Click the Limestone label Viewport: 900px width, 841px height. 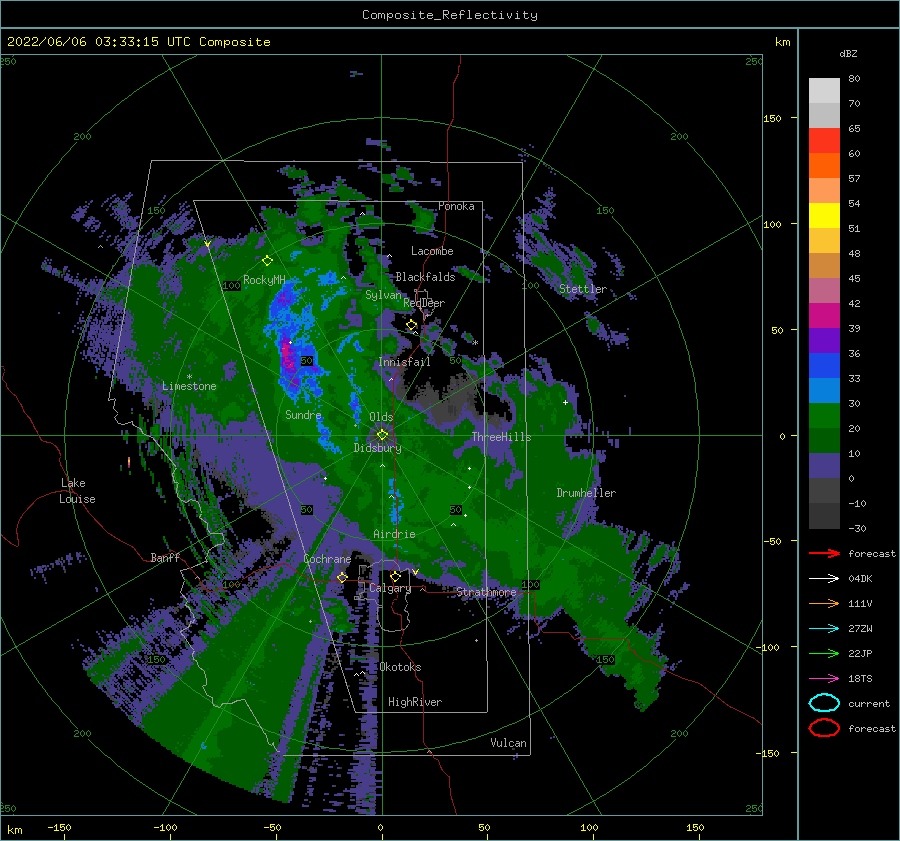[189, 386]
